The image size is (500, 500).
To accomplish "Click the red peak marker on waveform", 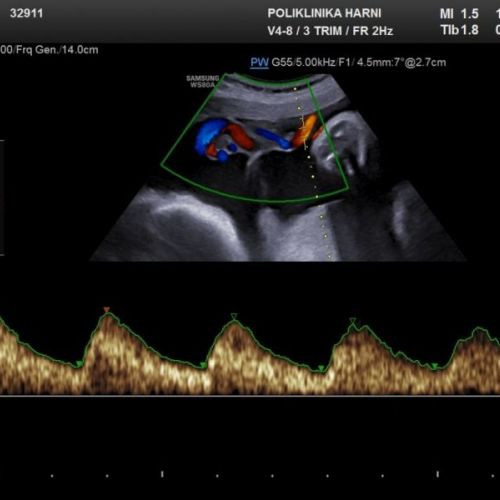I will (106, 310).
